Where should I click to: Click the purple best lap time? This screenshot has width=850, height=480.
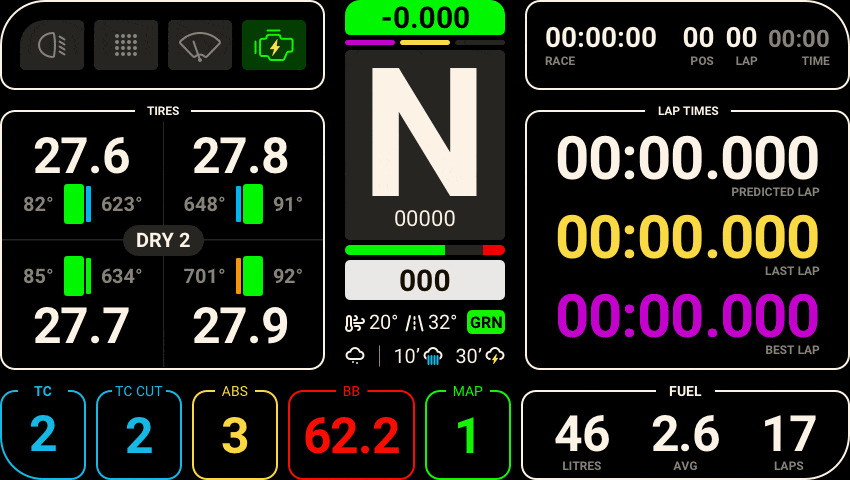click(687, 316)
